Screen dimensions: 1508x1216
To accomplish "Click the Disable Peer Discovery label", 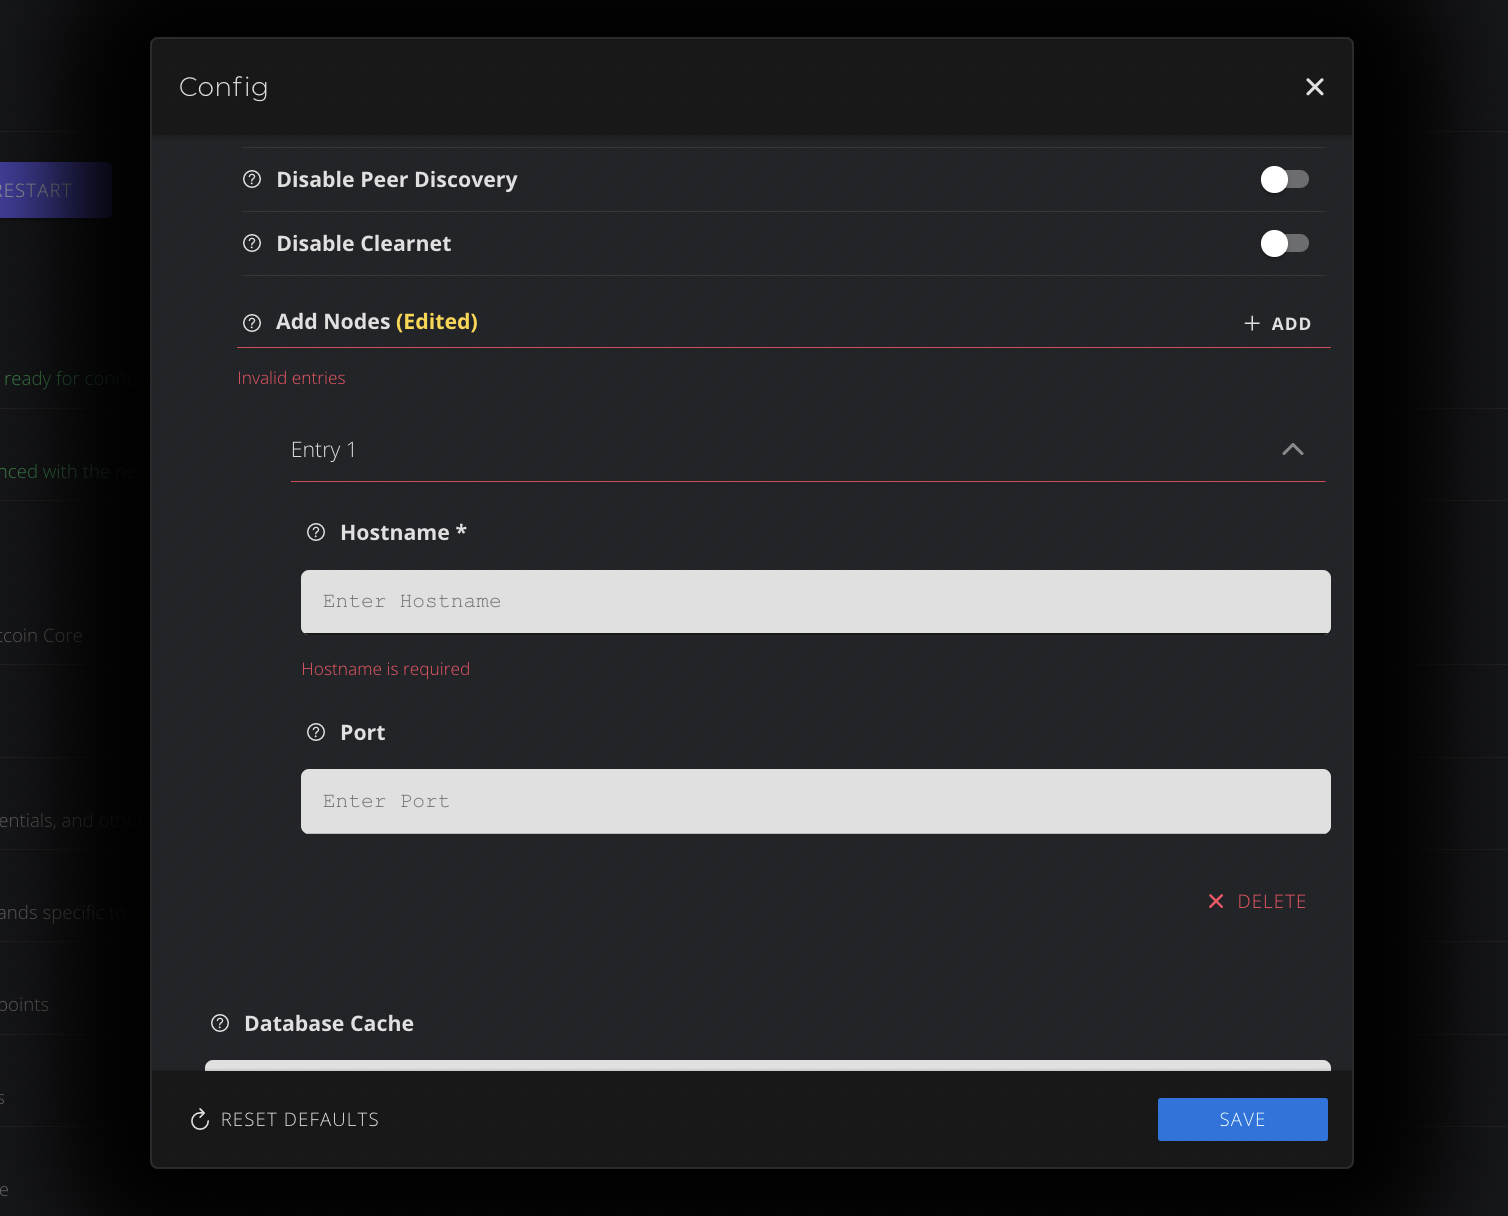I will pos(397,180).
